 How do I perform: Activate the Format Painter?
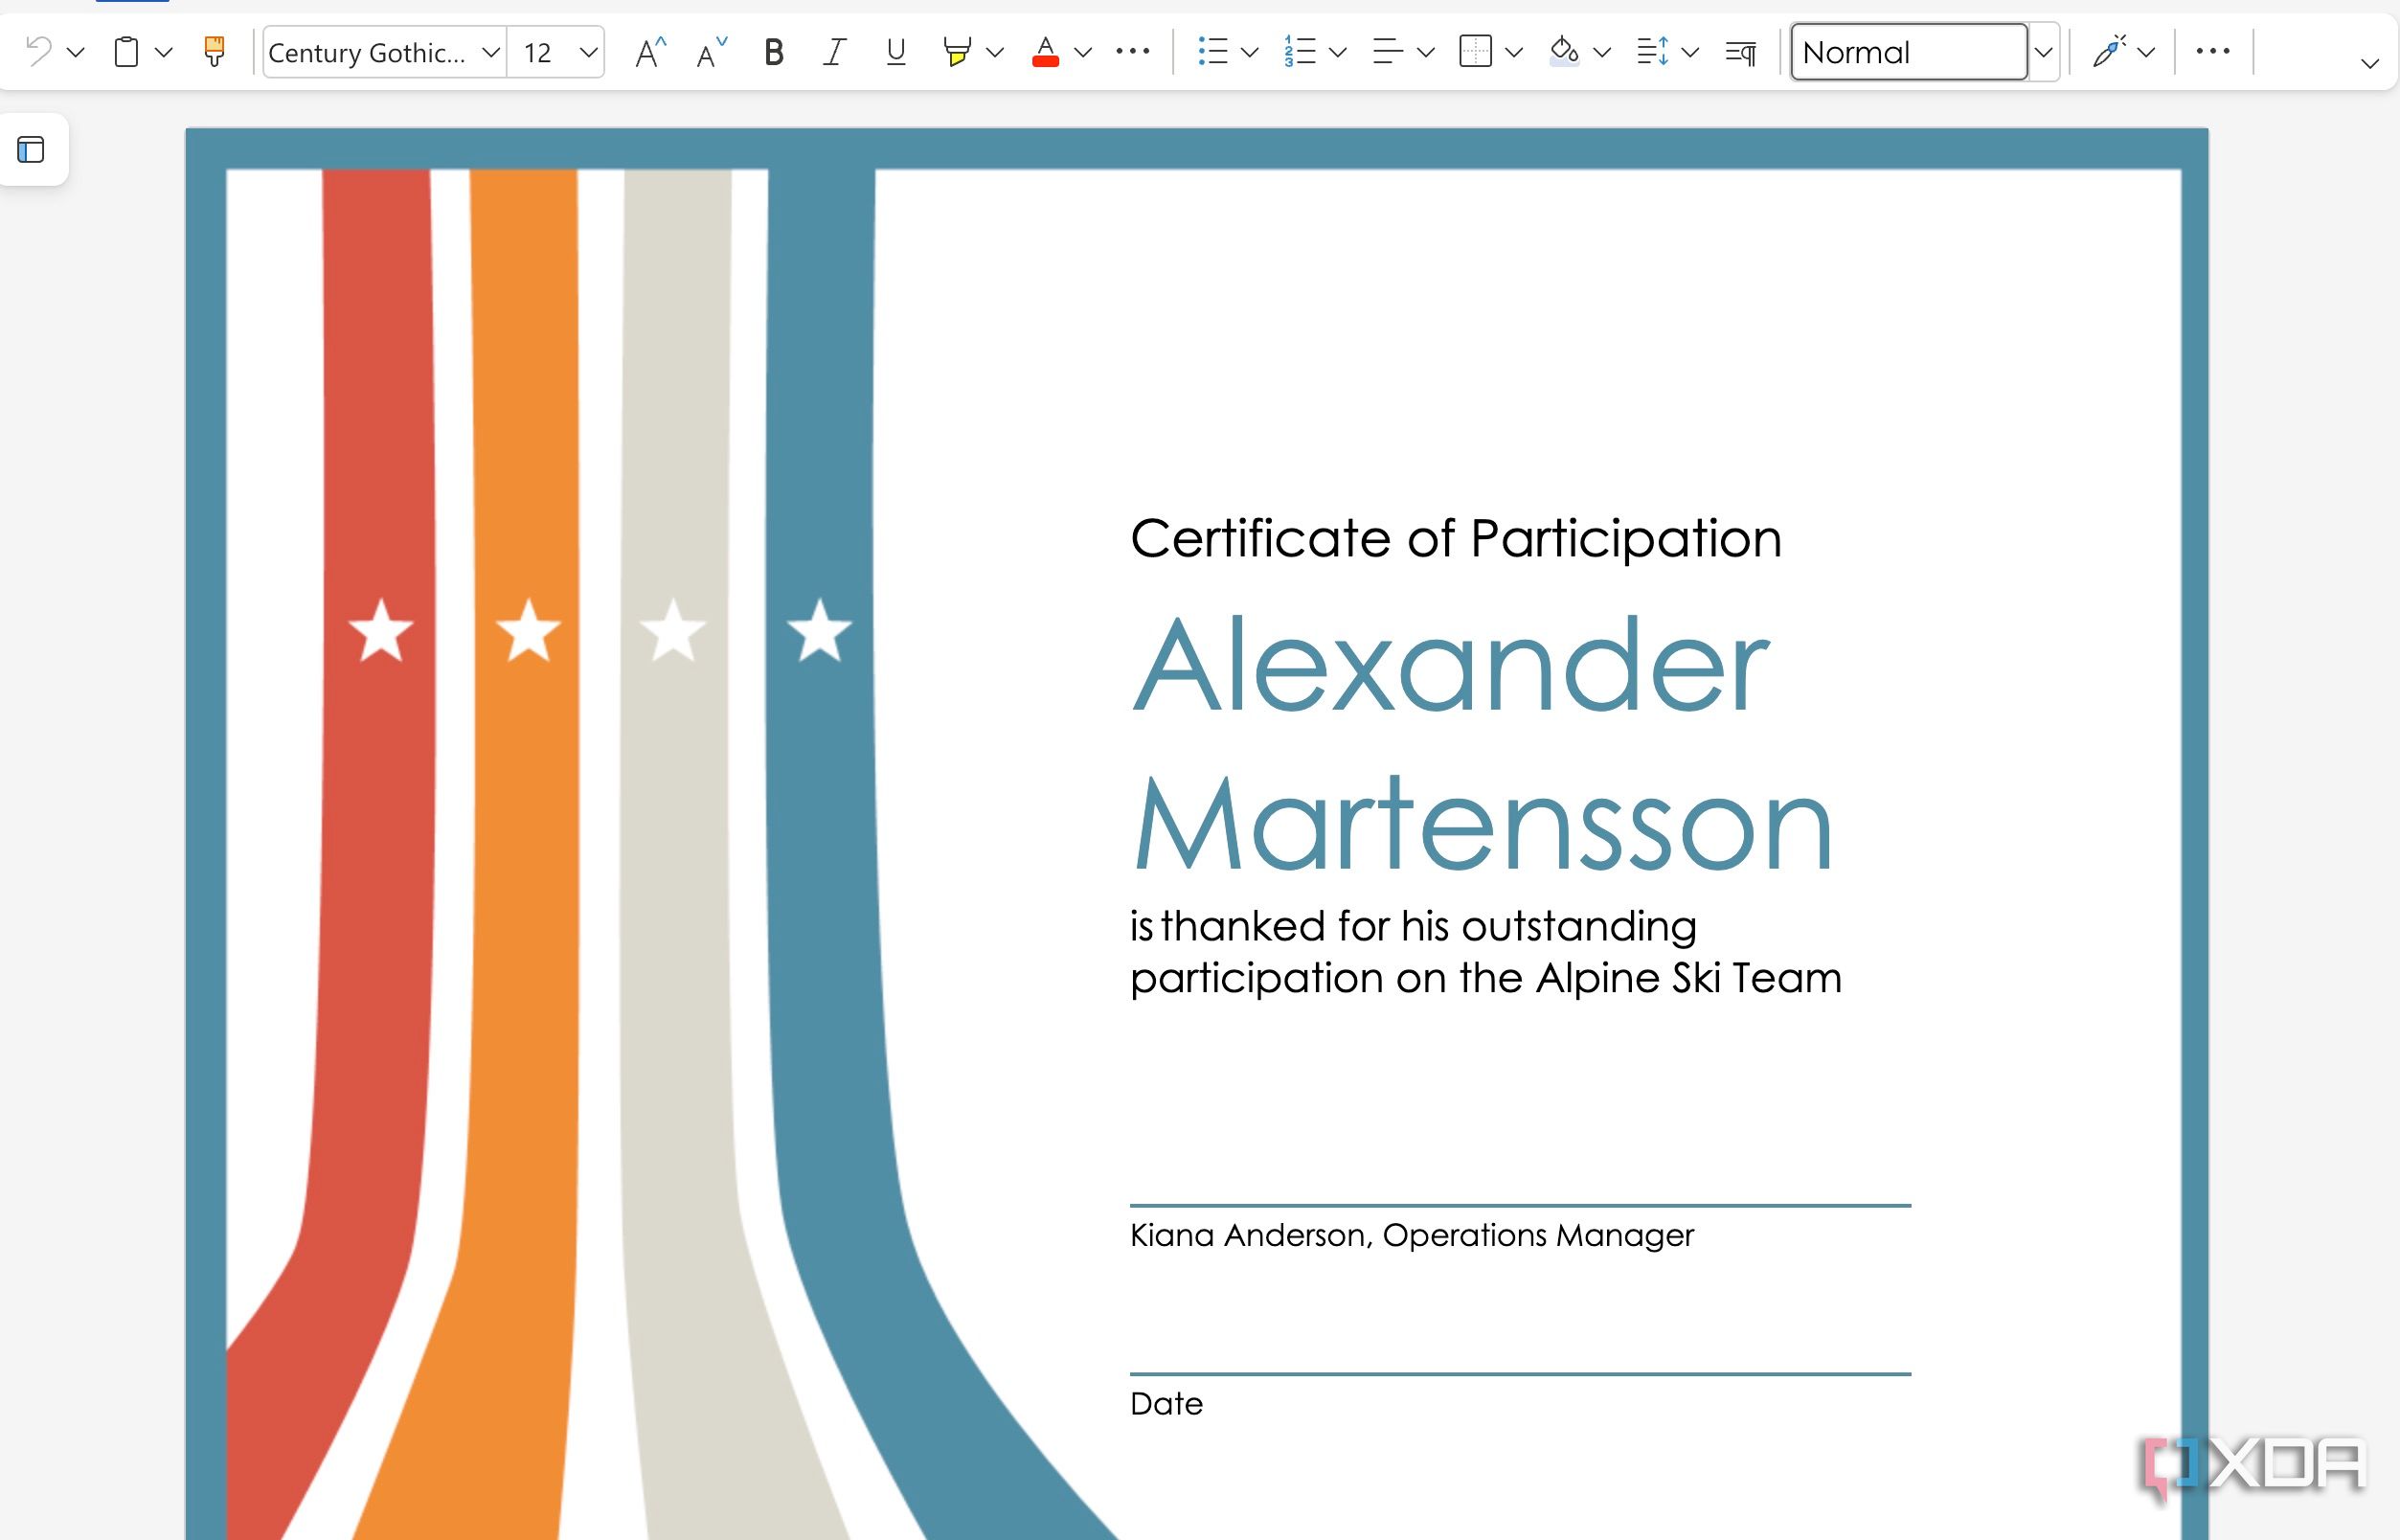tap(213, 51)
